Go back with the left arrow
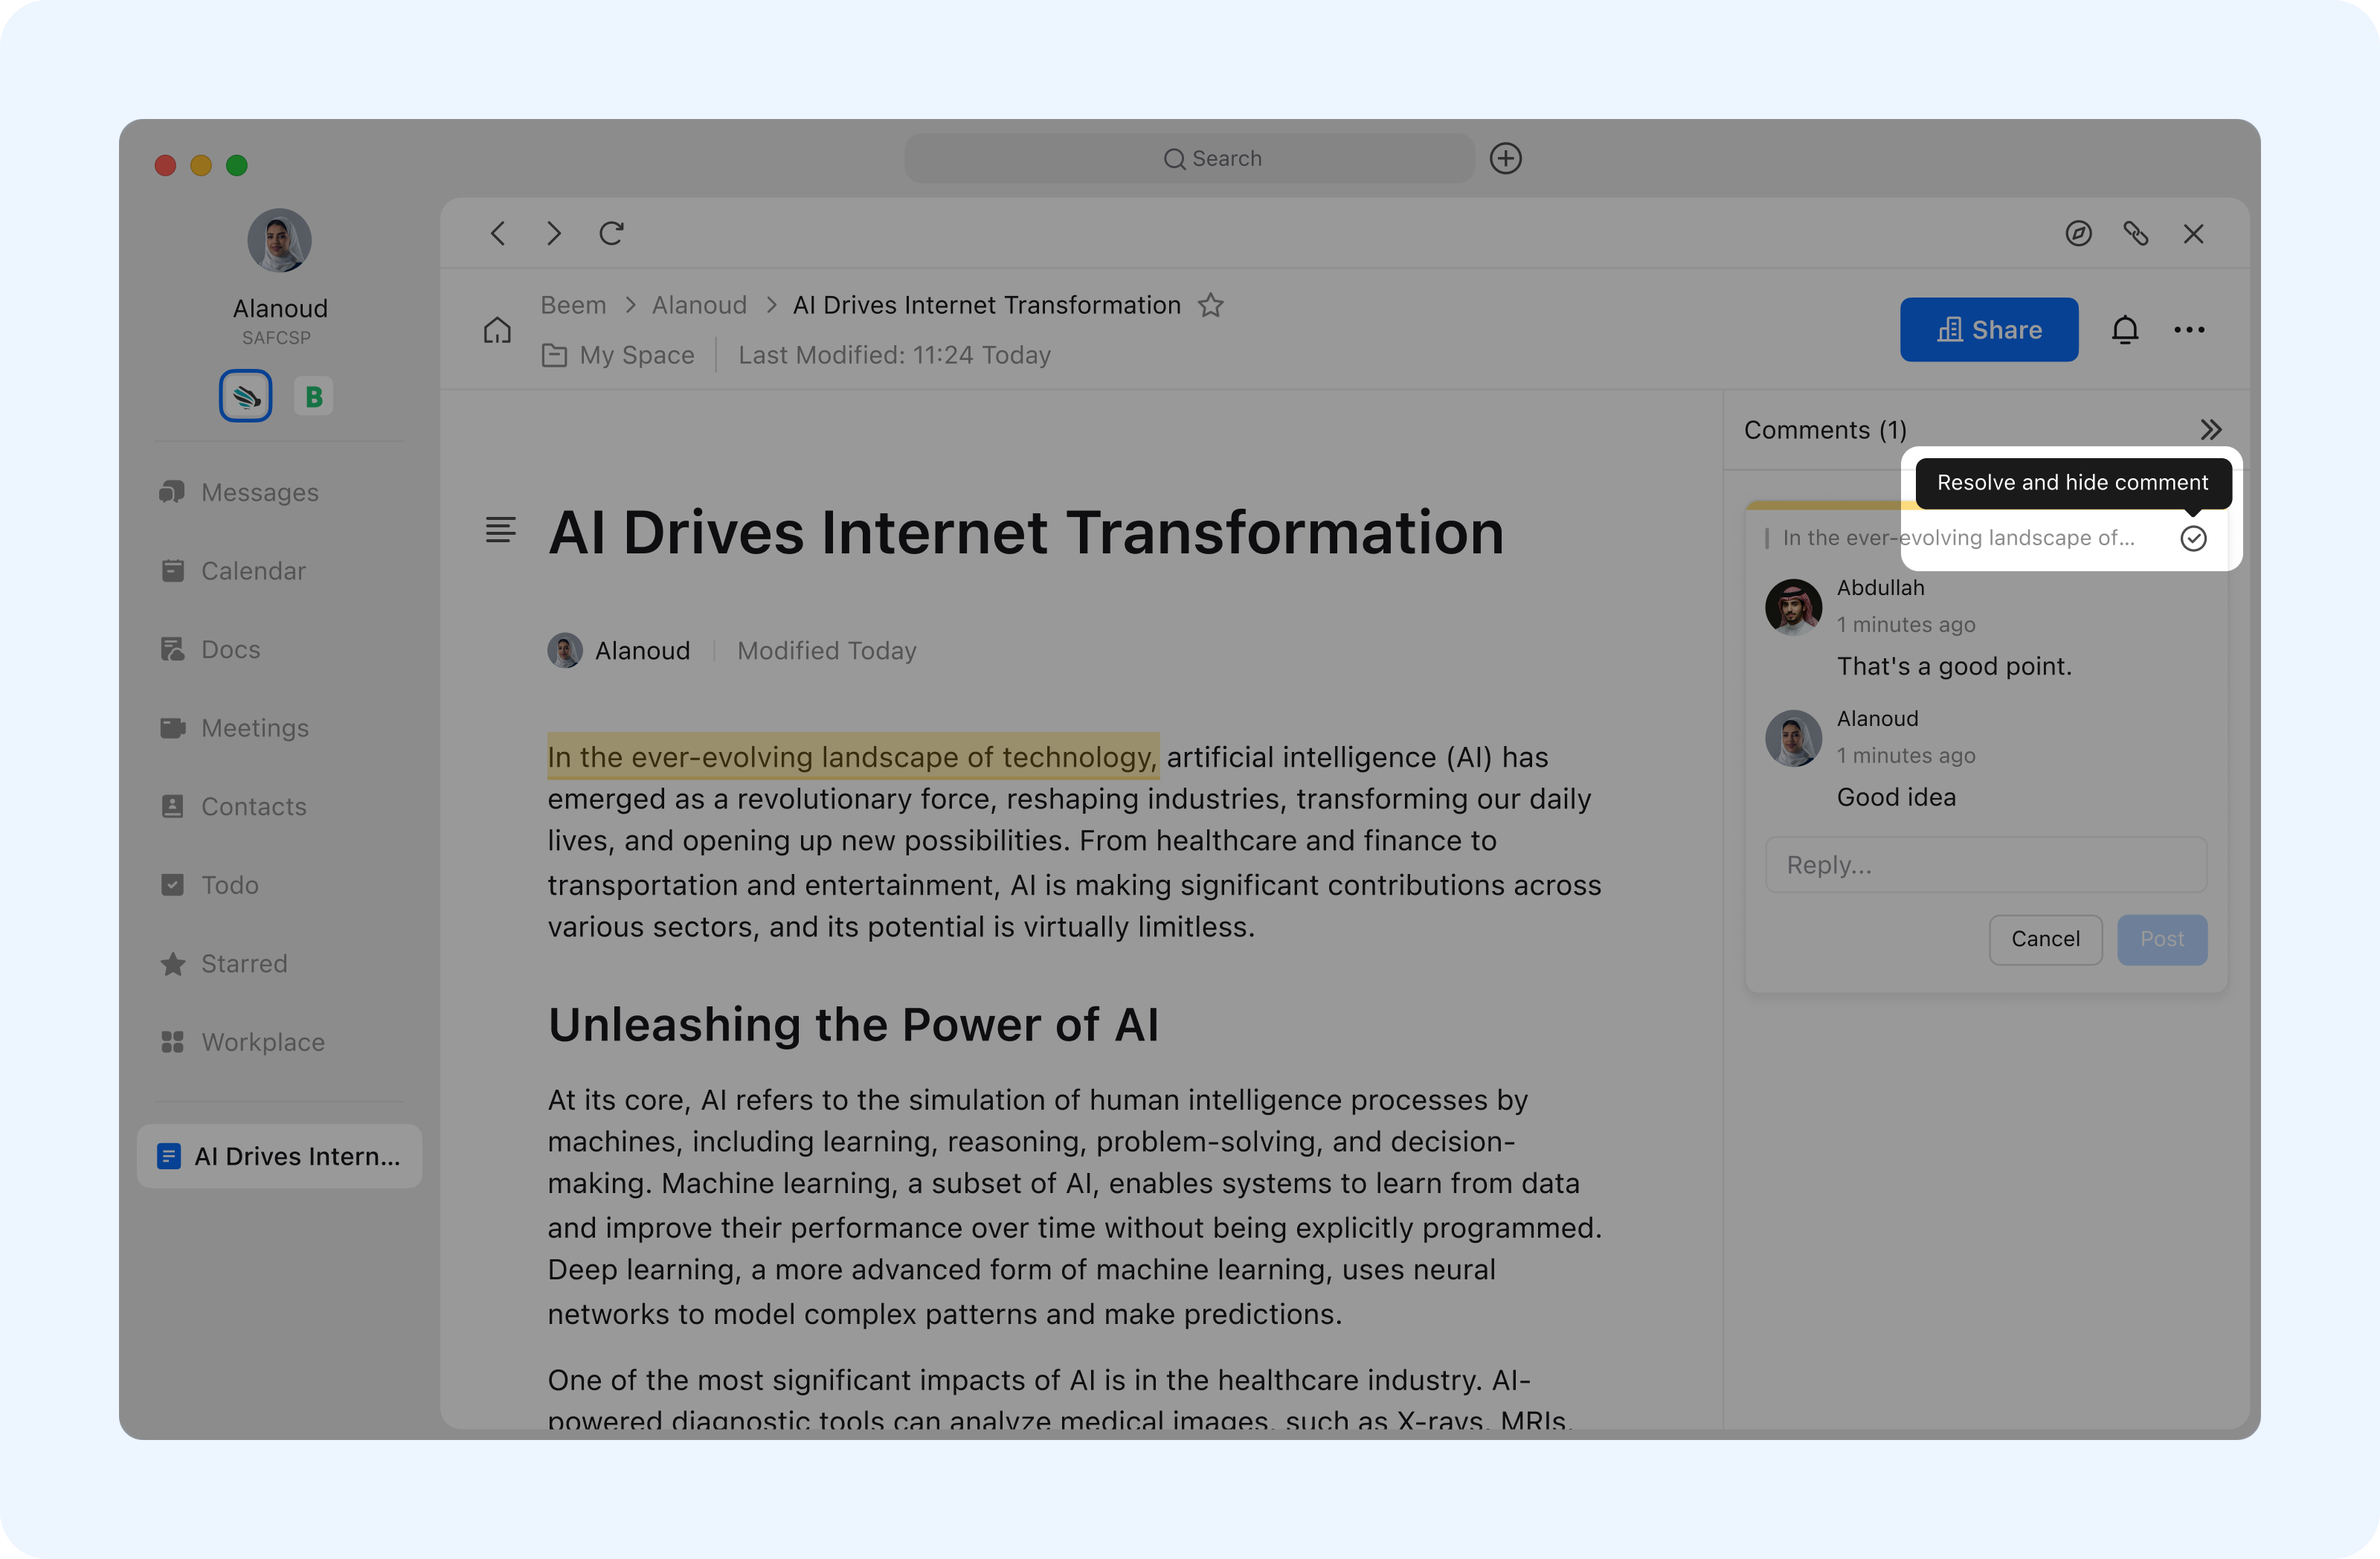 pos(498,234)
